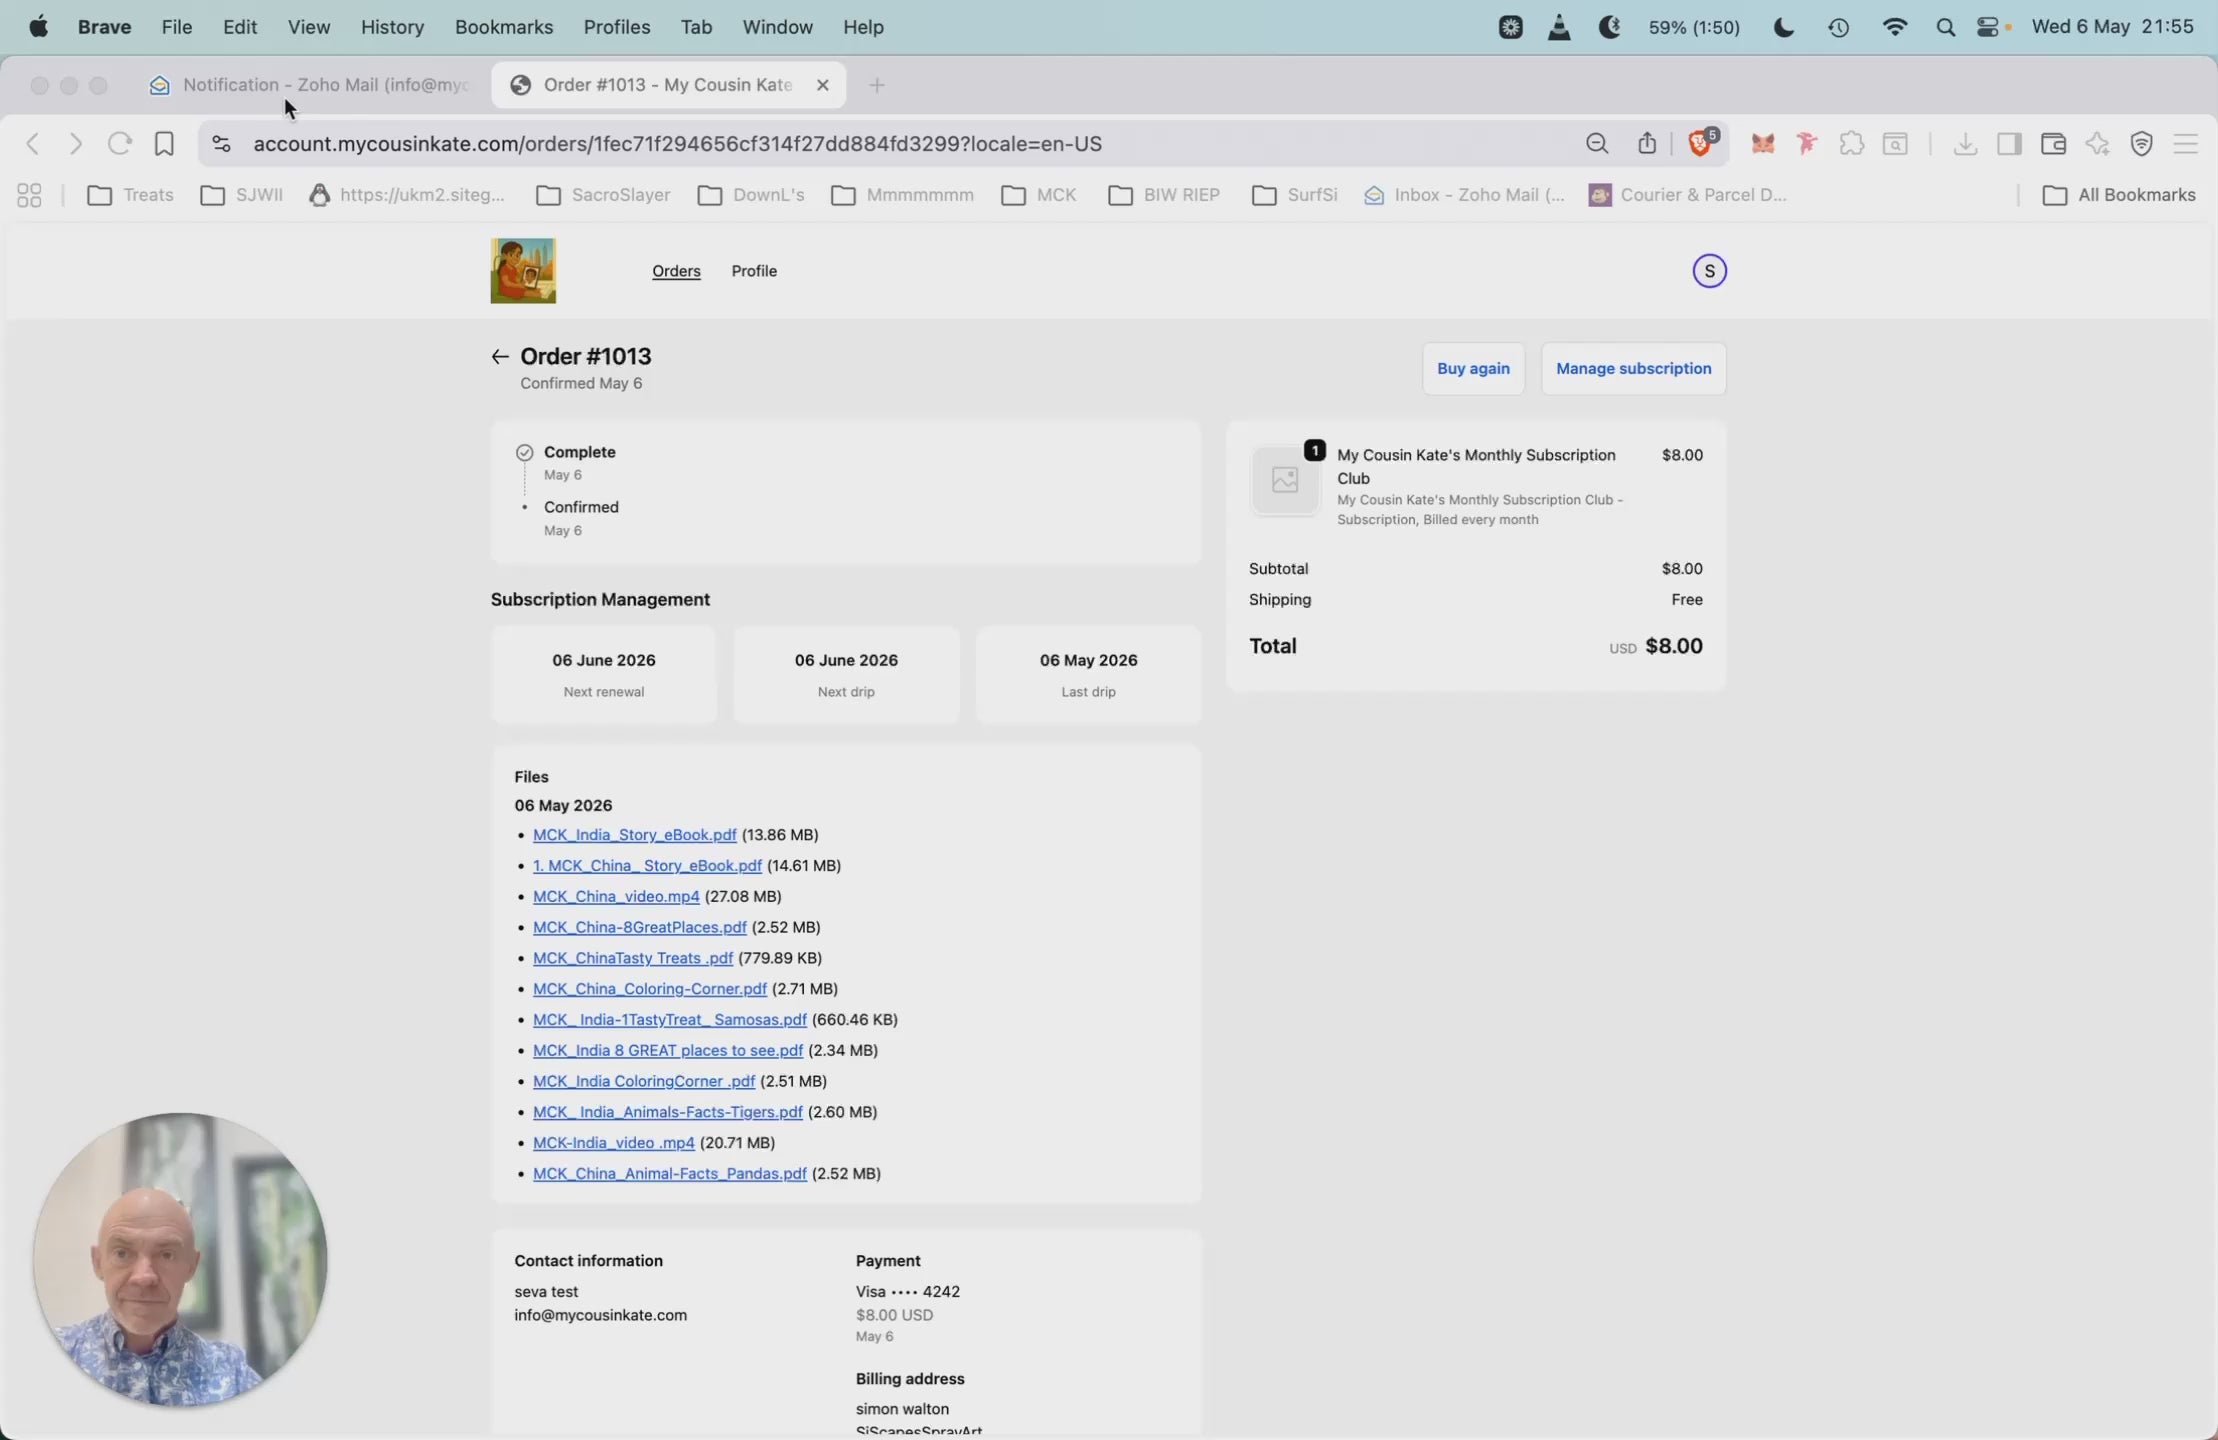Download MCK_China_video.mp4
This screenshot has height=1440, width=2218.
click(x=616, y=897)
